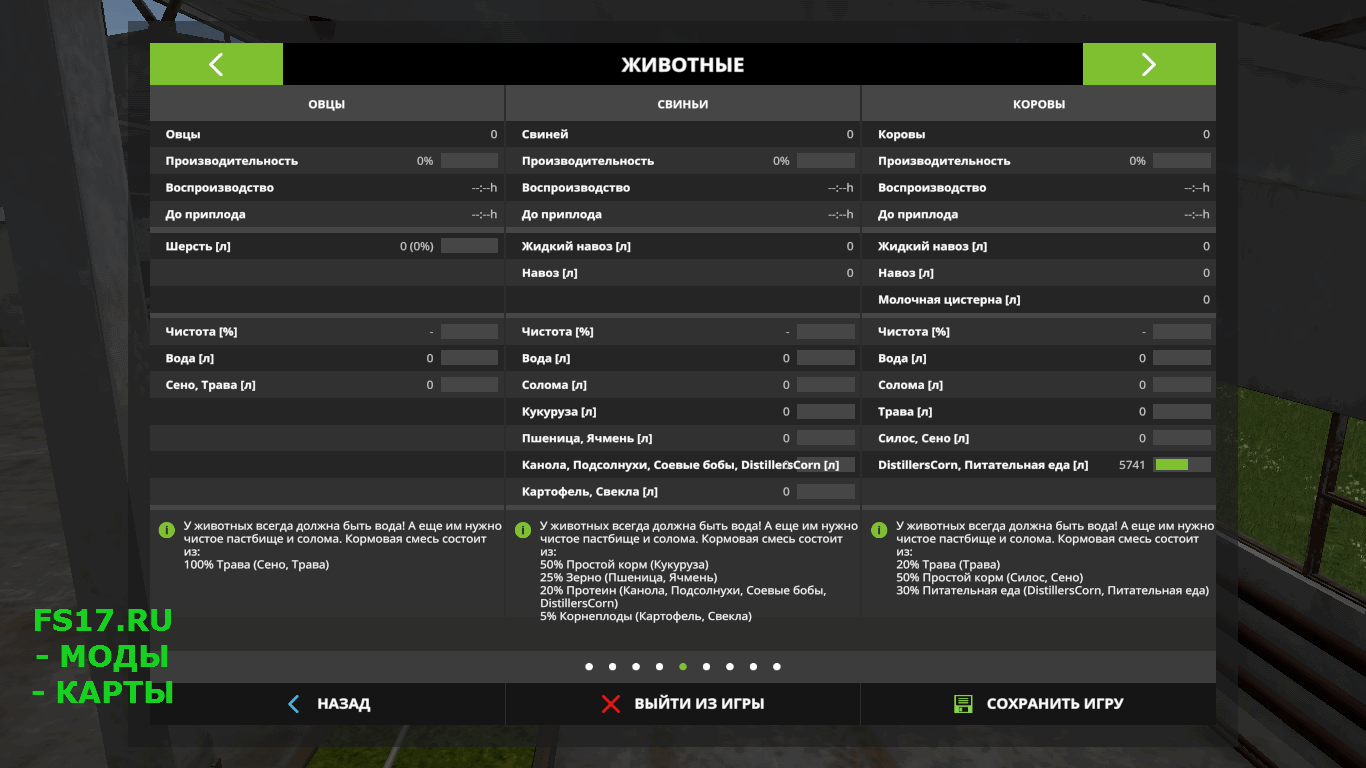Click info icon in the Коровы column

pyautogui.click(x=879, y=530)
